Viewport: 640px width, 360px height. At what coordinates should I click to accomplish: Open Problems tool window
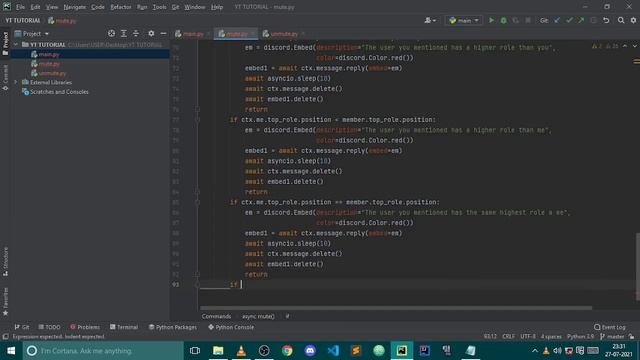[84, 327]
